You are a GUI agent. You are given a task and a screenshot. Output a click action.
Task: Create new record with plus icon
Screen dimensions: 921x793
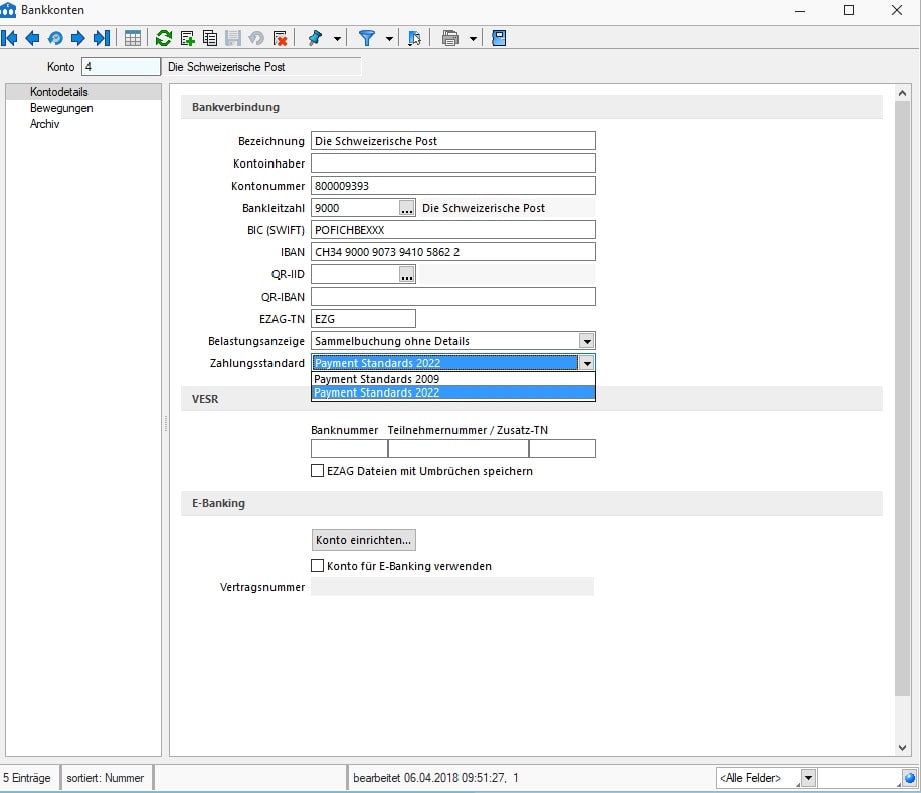pos(187,38)
